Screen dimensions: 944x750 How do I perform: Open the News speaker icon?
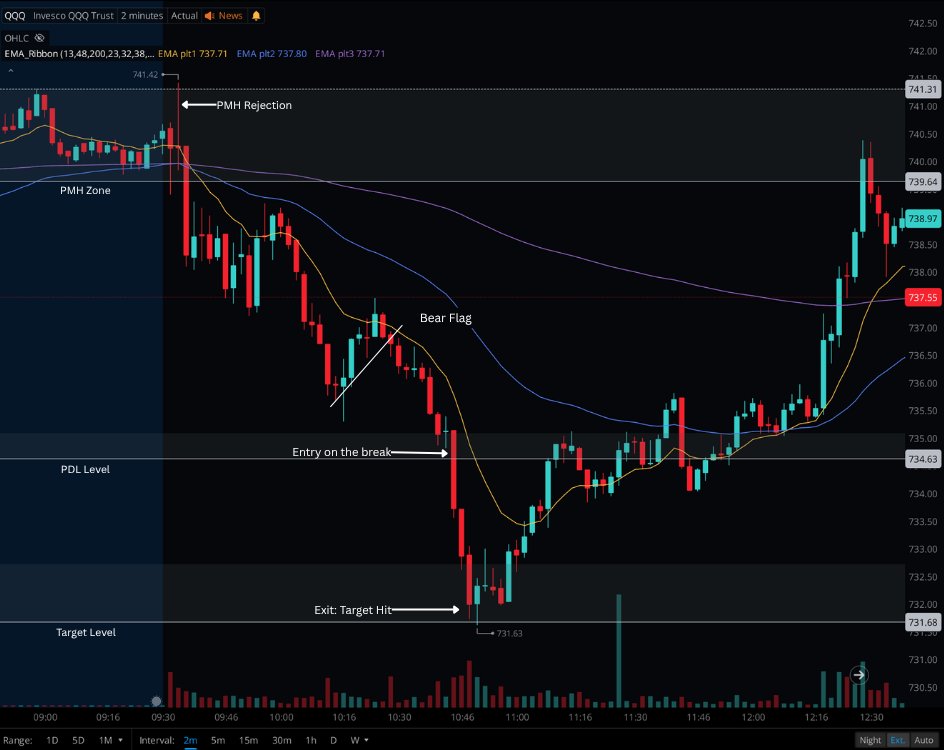(210, 16)
